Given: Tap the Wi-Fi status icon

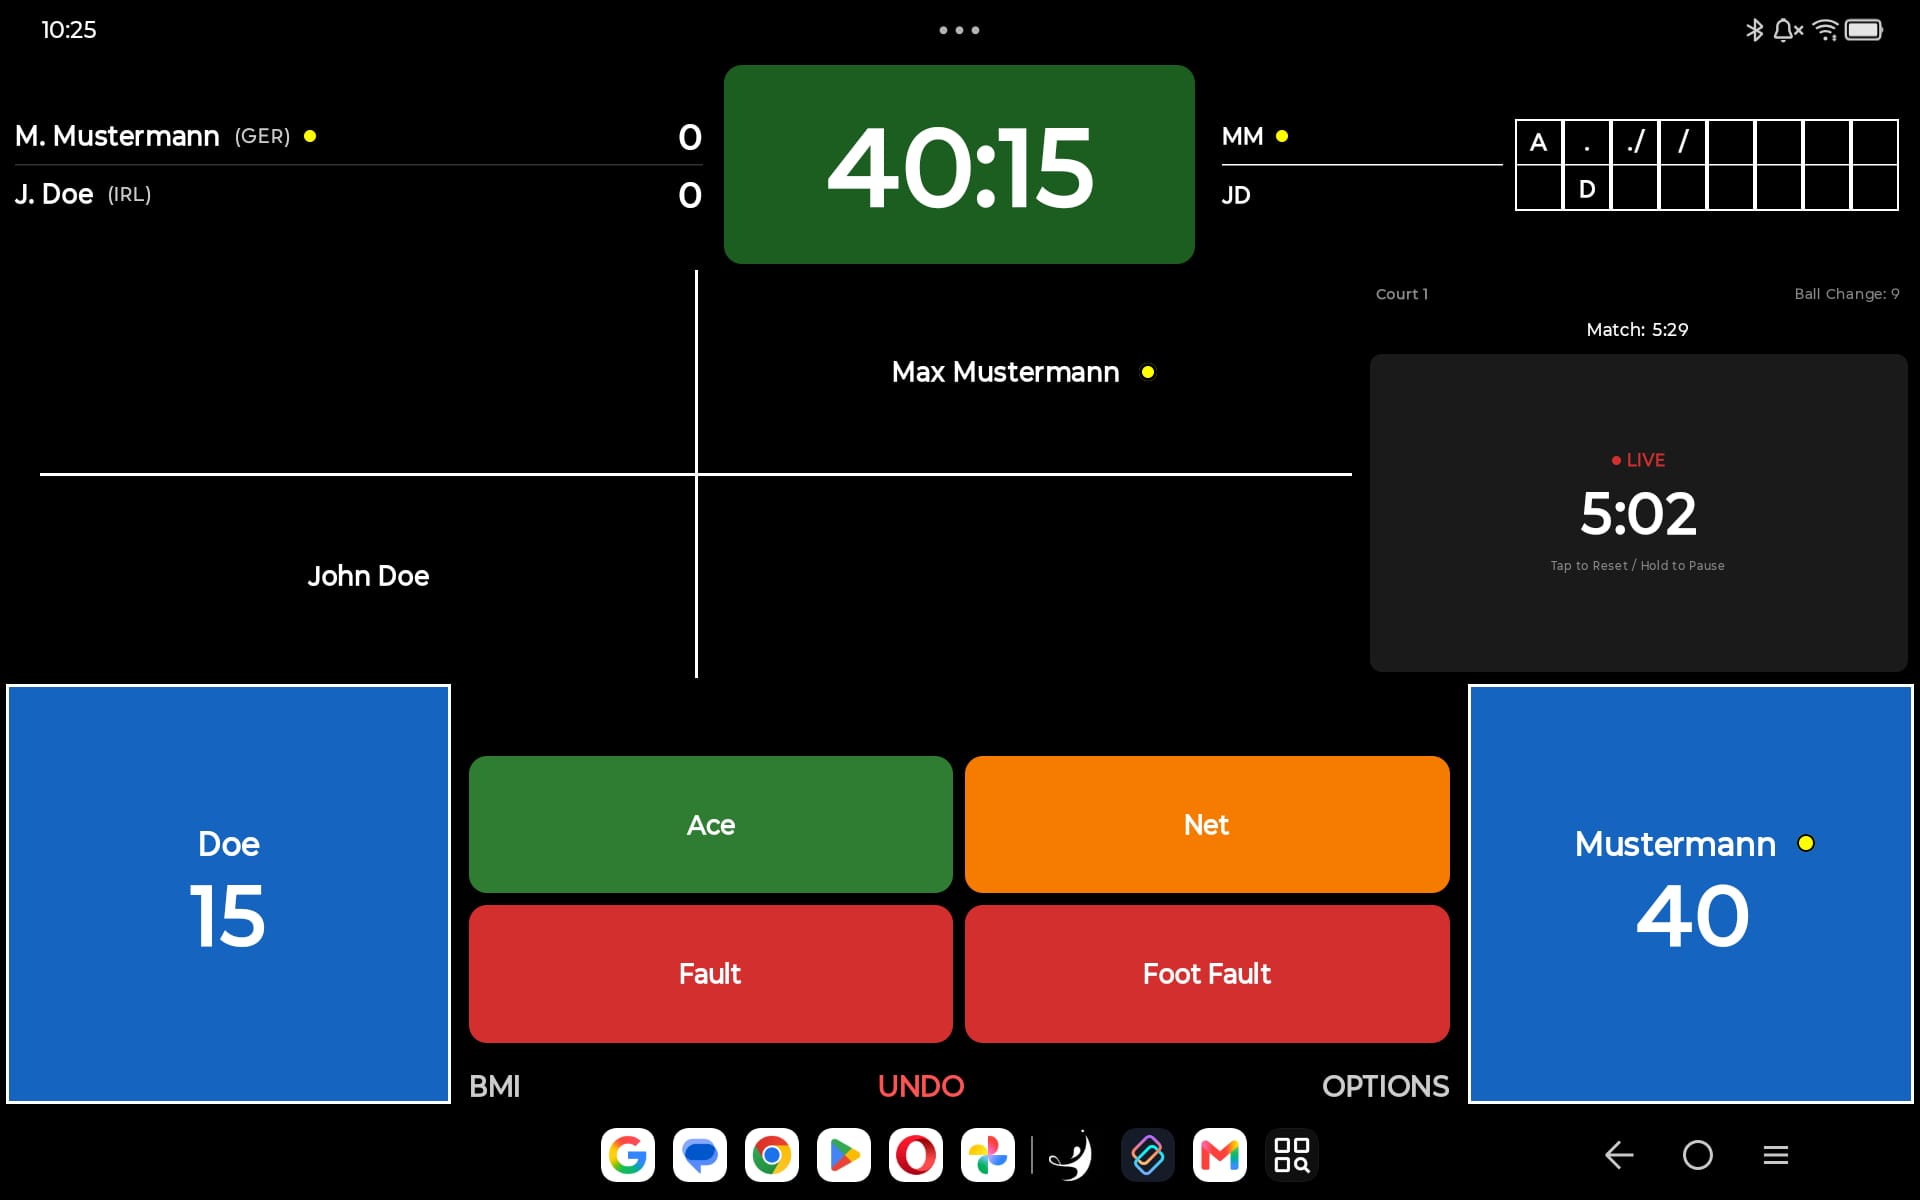Looking at the screenshot, I should [1825, 30].
